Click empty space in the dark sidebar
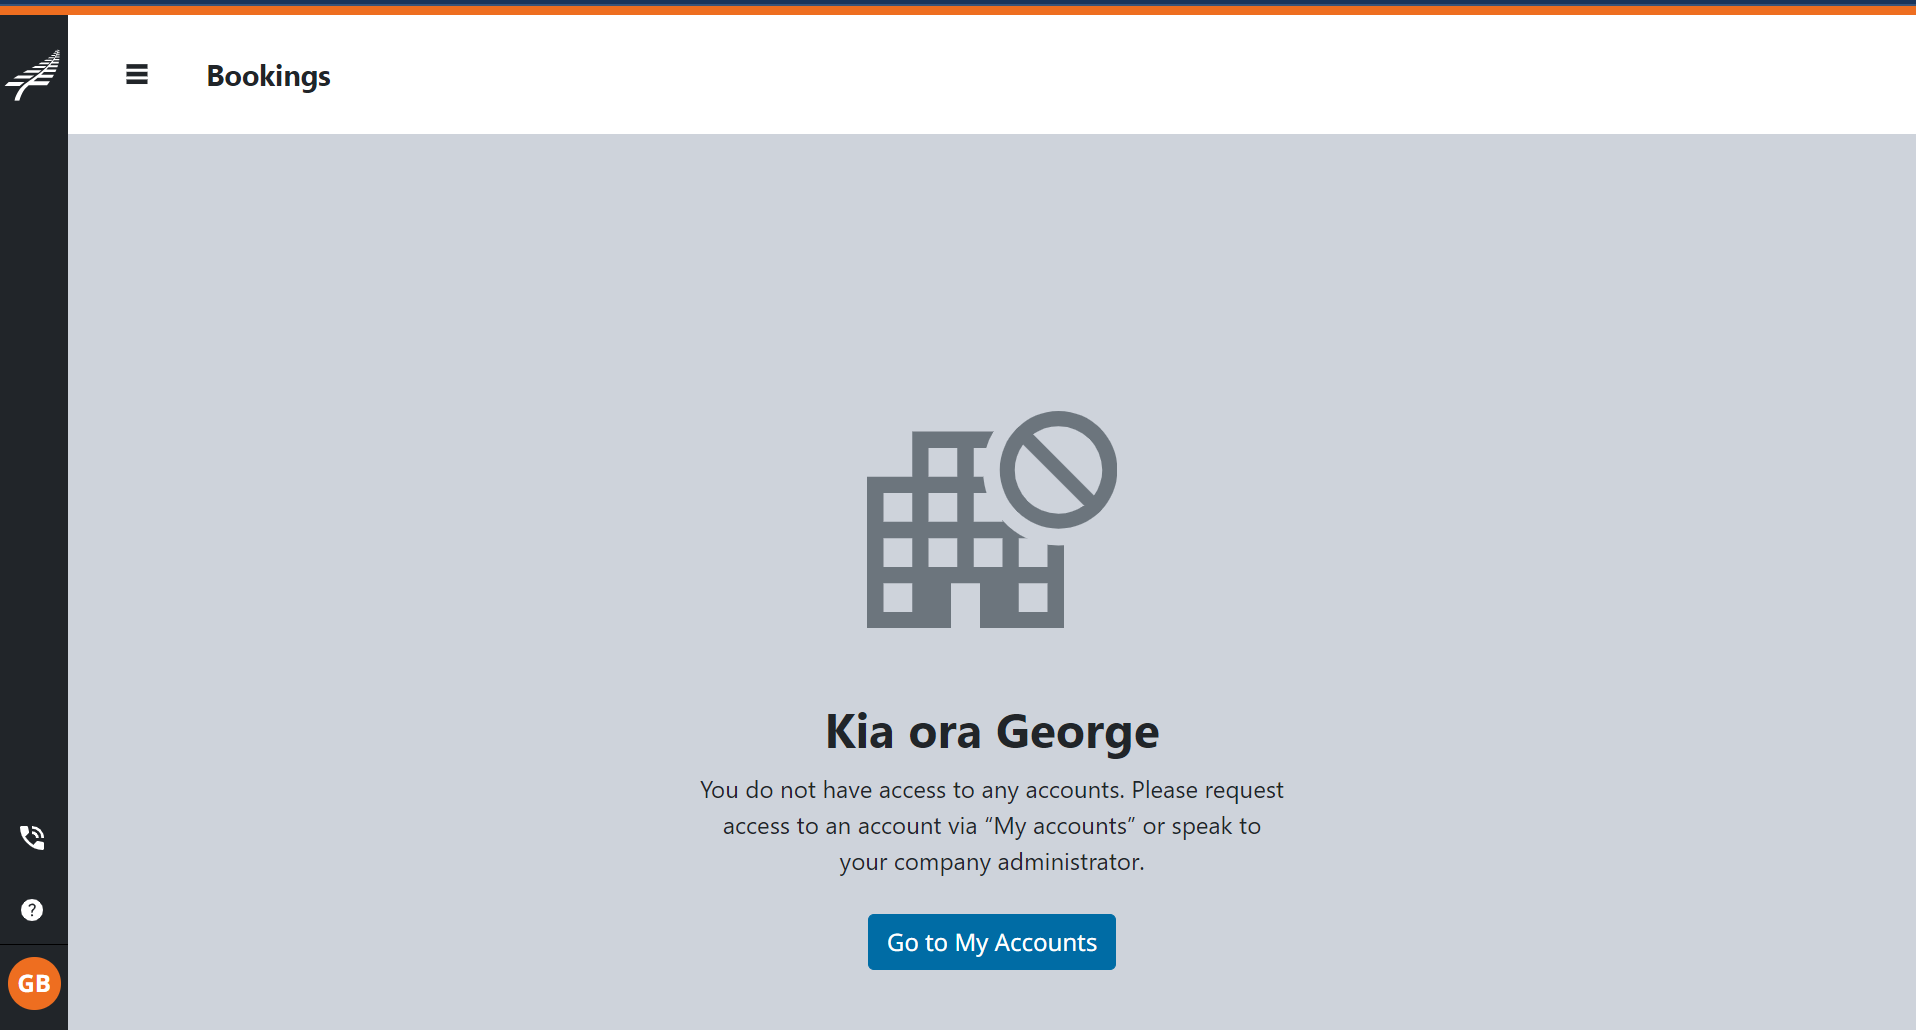Viewport: 1916px width, 1030px height. tap(33, 450)
